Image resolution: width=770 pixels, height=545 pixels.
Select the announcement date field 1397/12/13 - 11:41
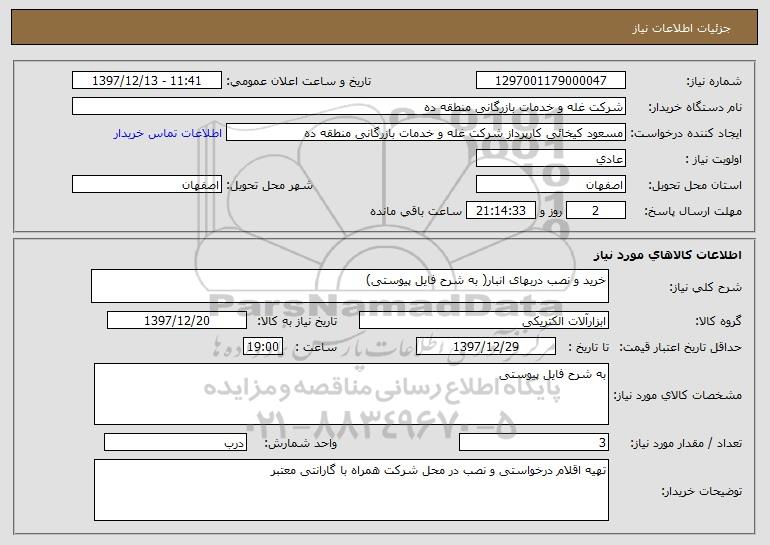coord(147,81)
